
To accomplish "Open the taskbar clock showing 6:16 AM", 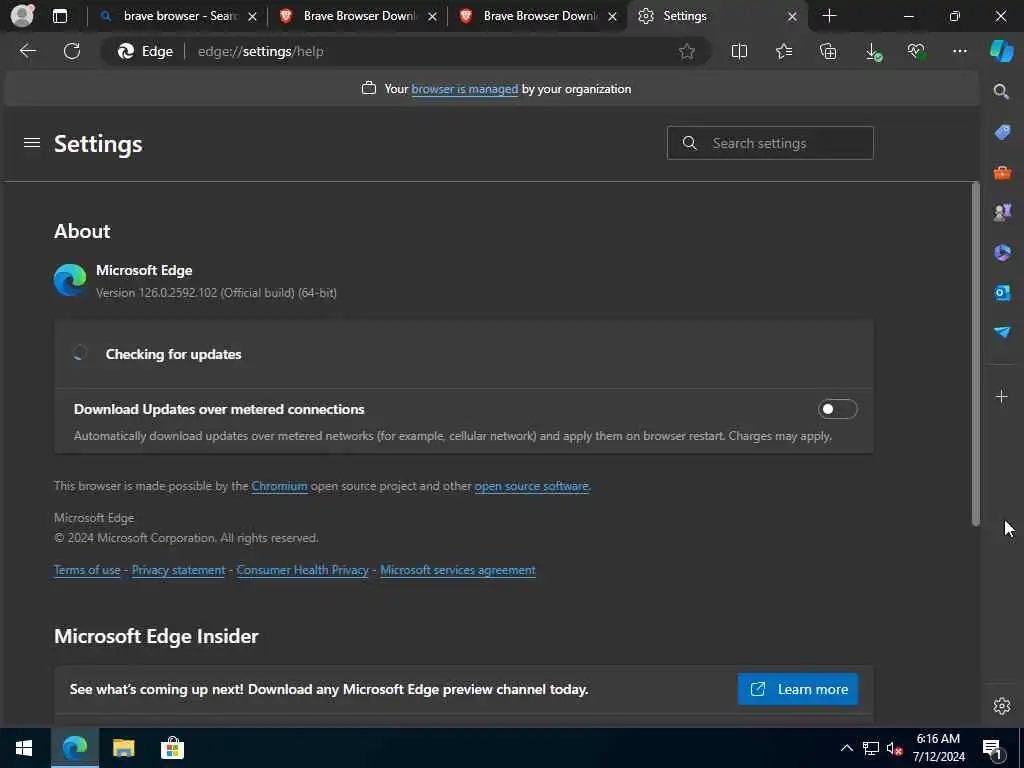I will 938,748.
